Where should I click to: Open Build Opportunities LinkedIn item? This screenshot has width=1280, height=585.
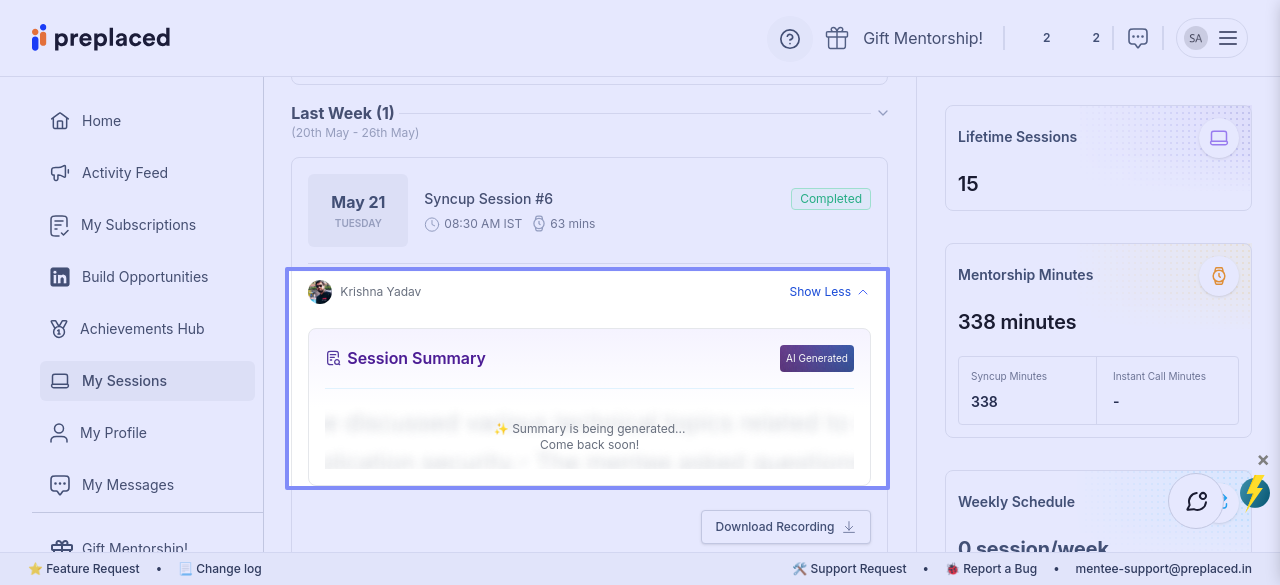tap(145, 277)
